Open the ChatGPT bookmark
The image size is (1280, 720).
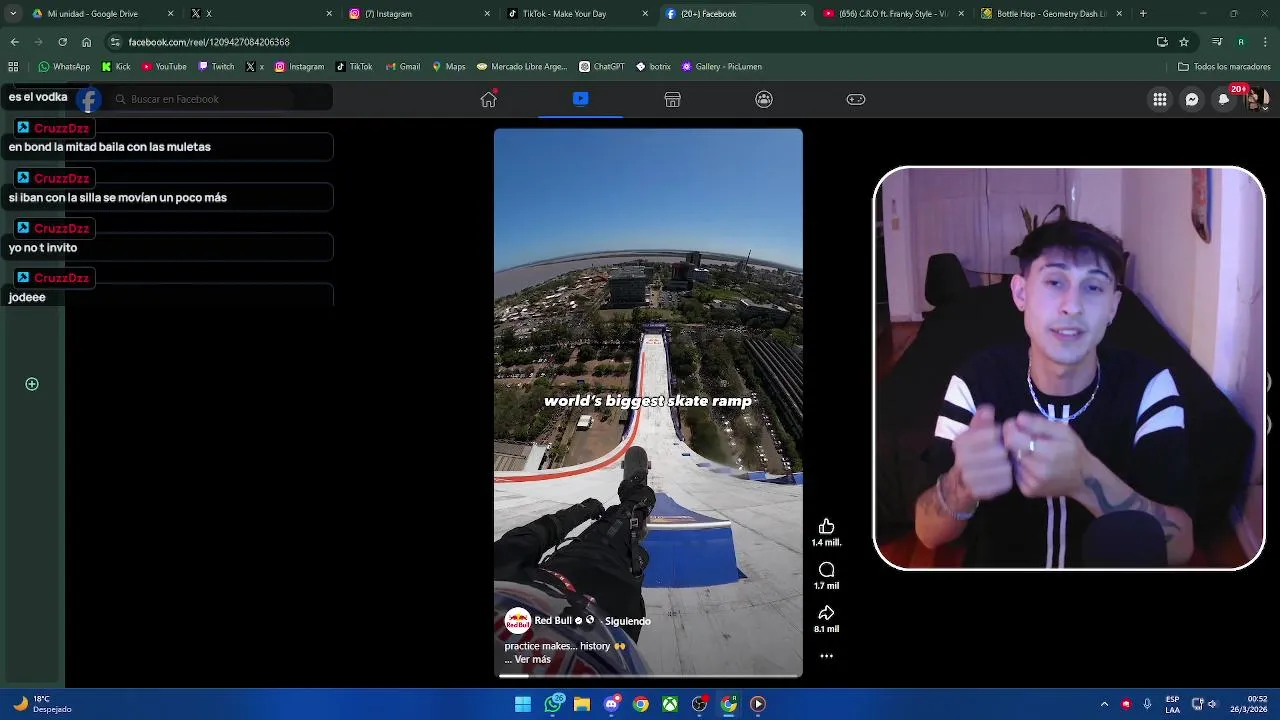[602, 67]
